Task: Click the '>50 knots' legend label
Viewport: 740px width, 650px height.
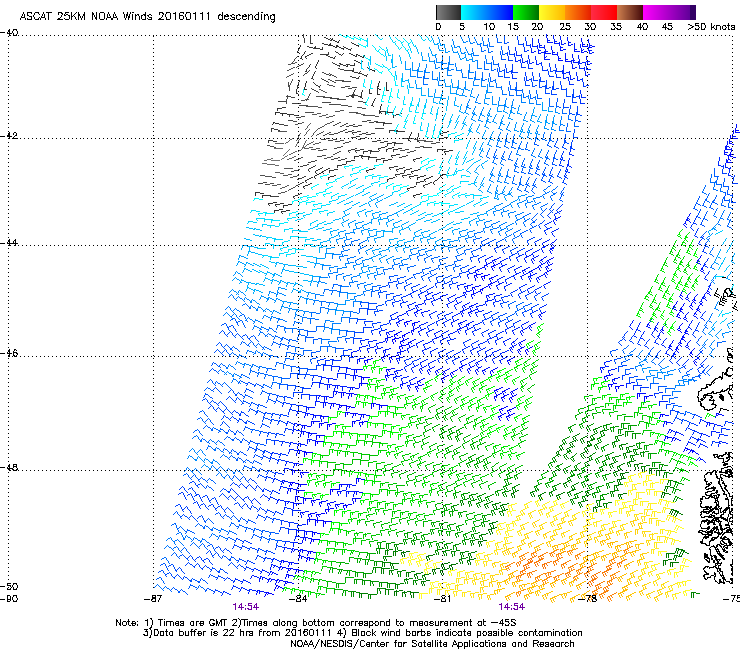Action: pyautogui.click(x=711, y=27)
